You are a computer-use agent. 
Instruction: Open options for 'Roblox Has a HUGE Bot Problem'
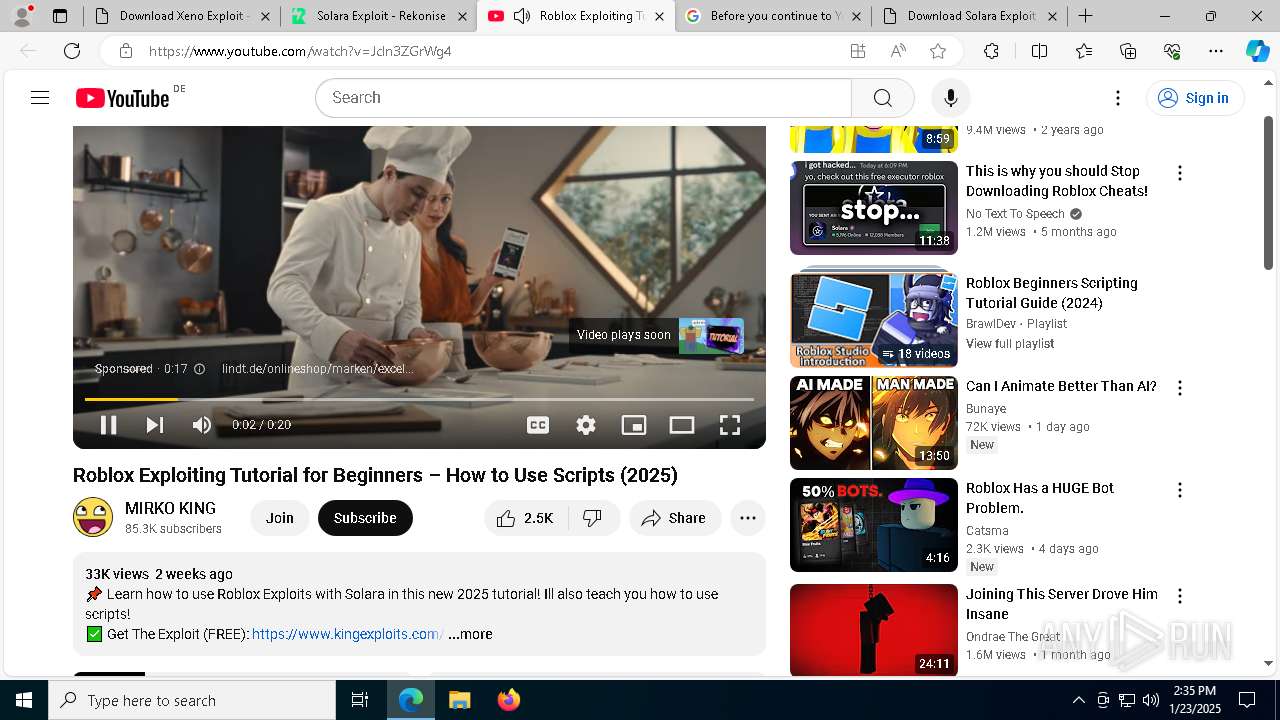[1180, 490]
